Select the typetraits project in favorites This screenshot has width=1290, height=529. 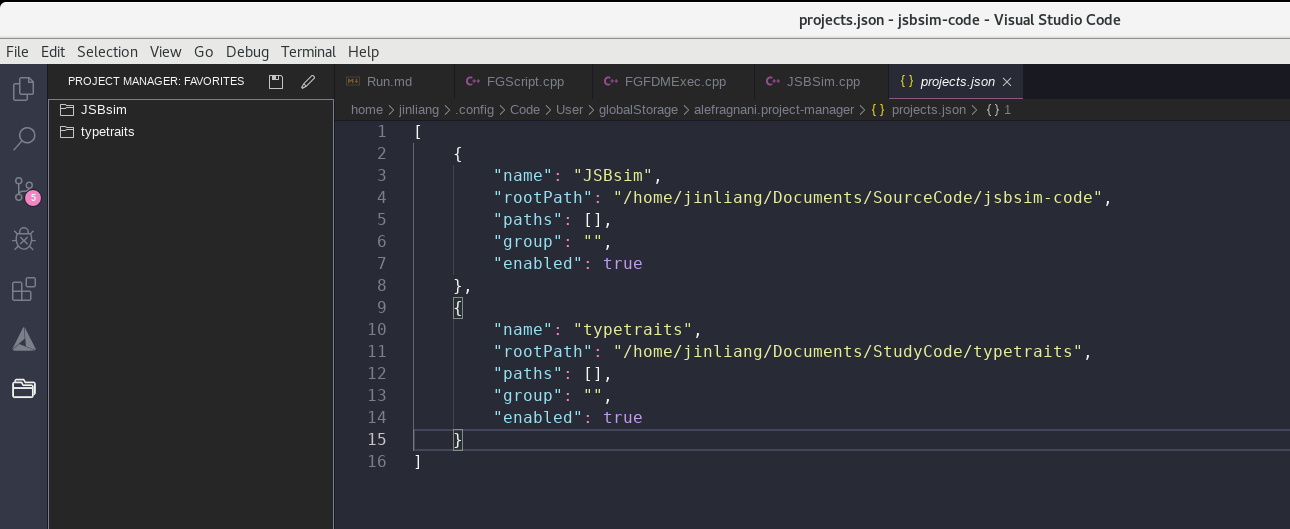[x=190, y=131]
